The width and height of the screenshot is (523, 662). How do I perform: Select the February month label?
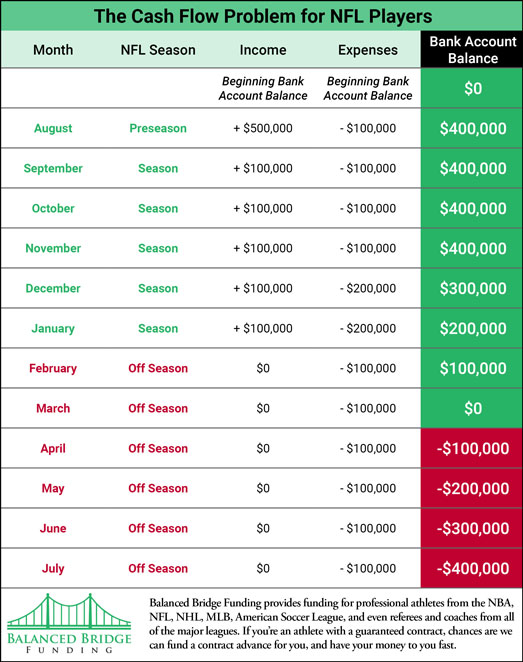tap(53, 369)
